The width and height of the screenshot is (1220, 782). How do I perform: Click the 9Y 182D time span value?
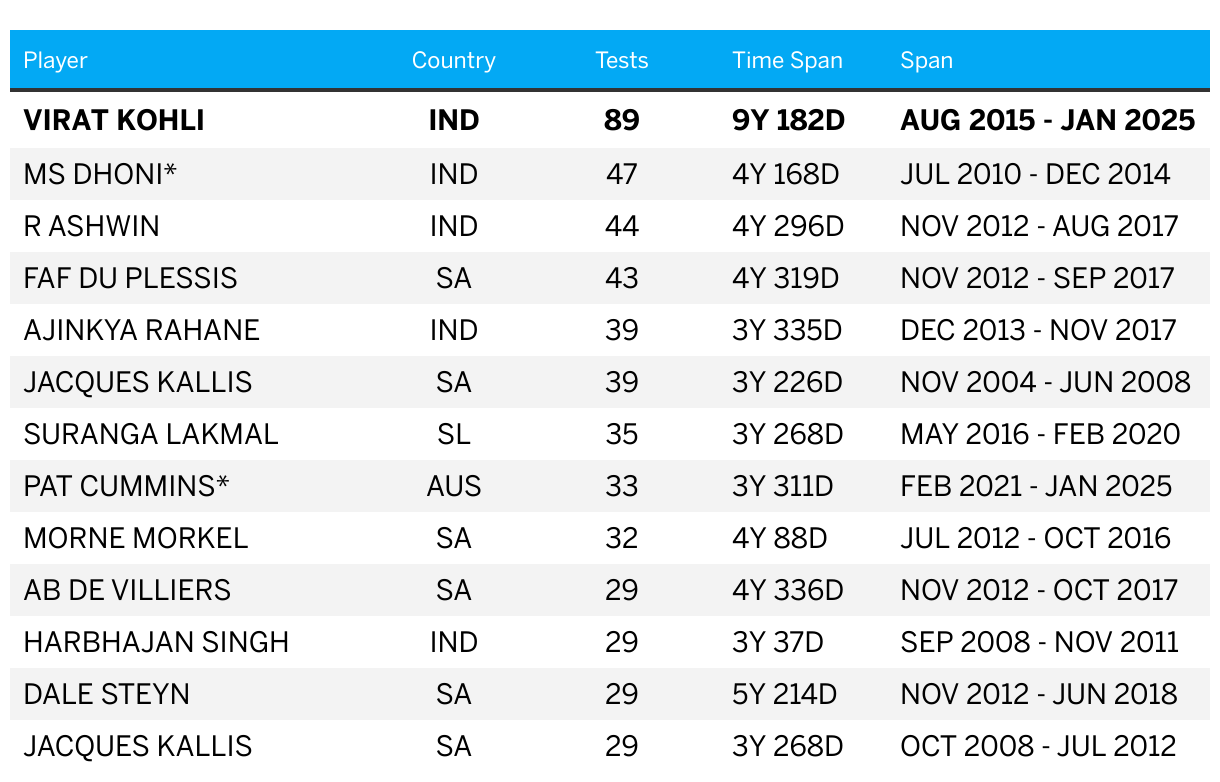(788, 121)
